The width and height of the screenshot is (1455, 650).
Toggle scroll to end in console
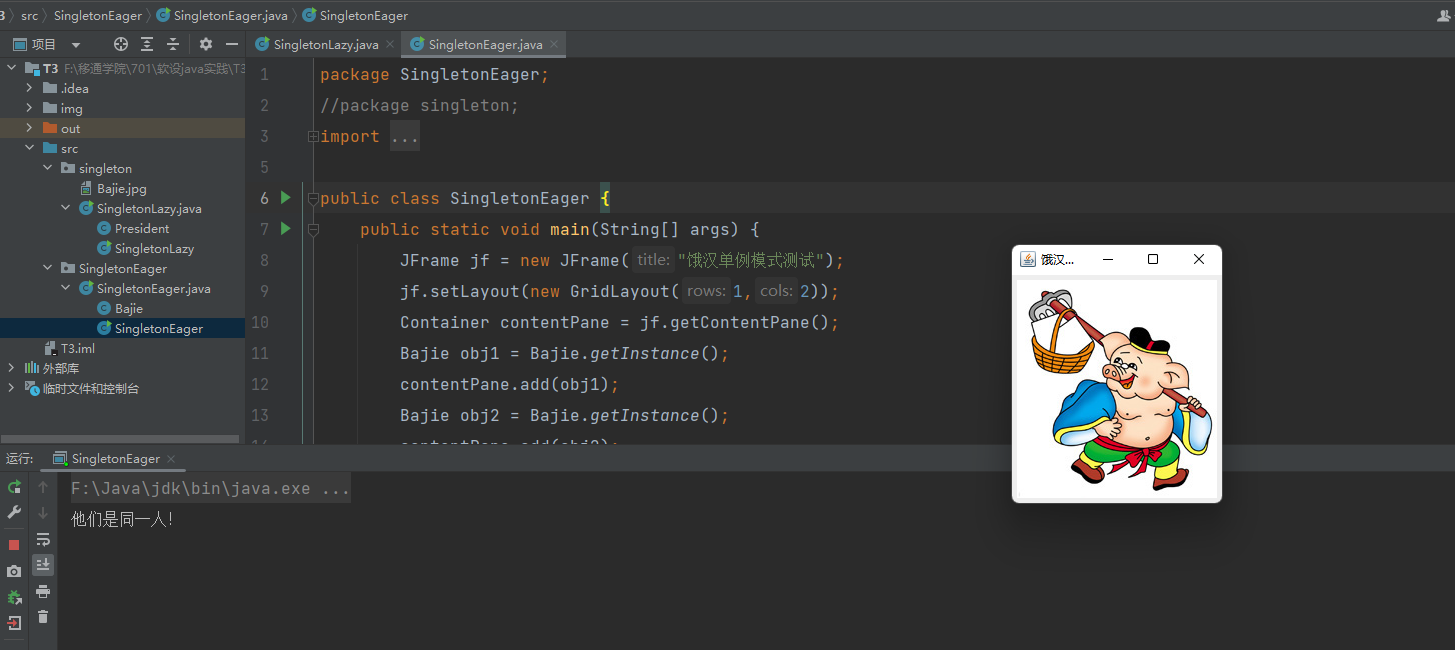pos(43,565)
